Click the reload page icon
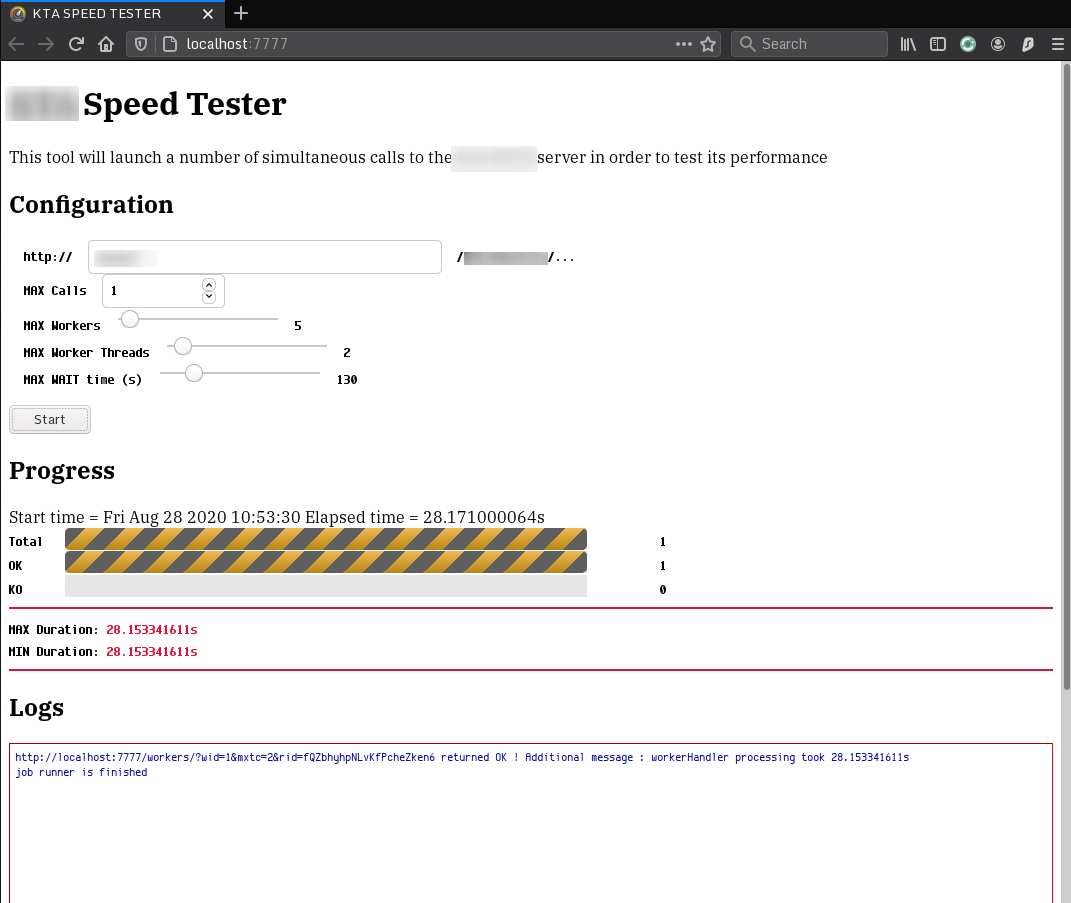The image size is (1071, 903). 76,44
